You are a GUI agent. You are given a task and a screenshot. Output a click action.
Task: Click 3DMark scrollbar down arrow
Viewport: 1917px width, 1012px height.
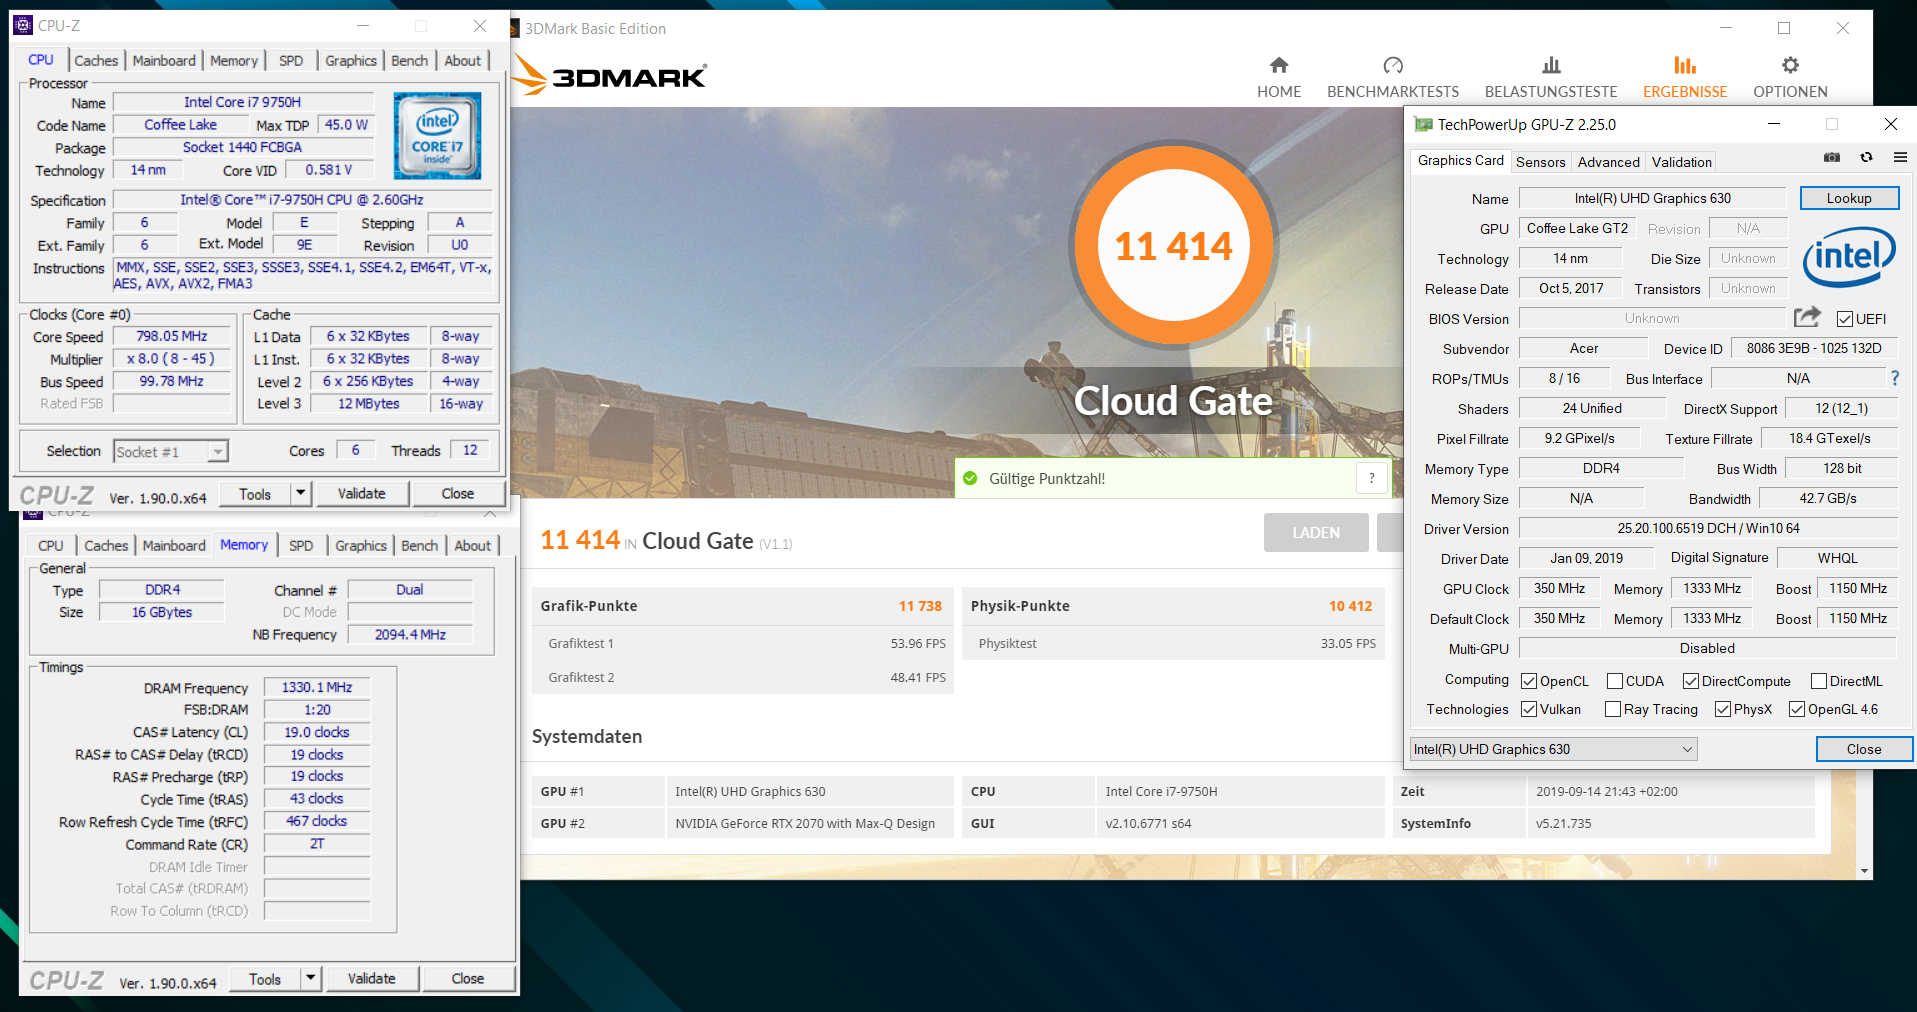pos(1864,871)
